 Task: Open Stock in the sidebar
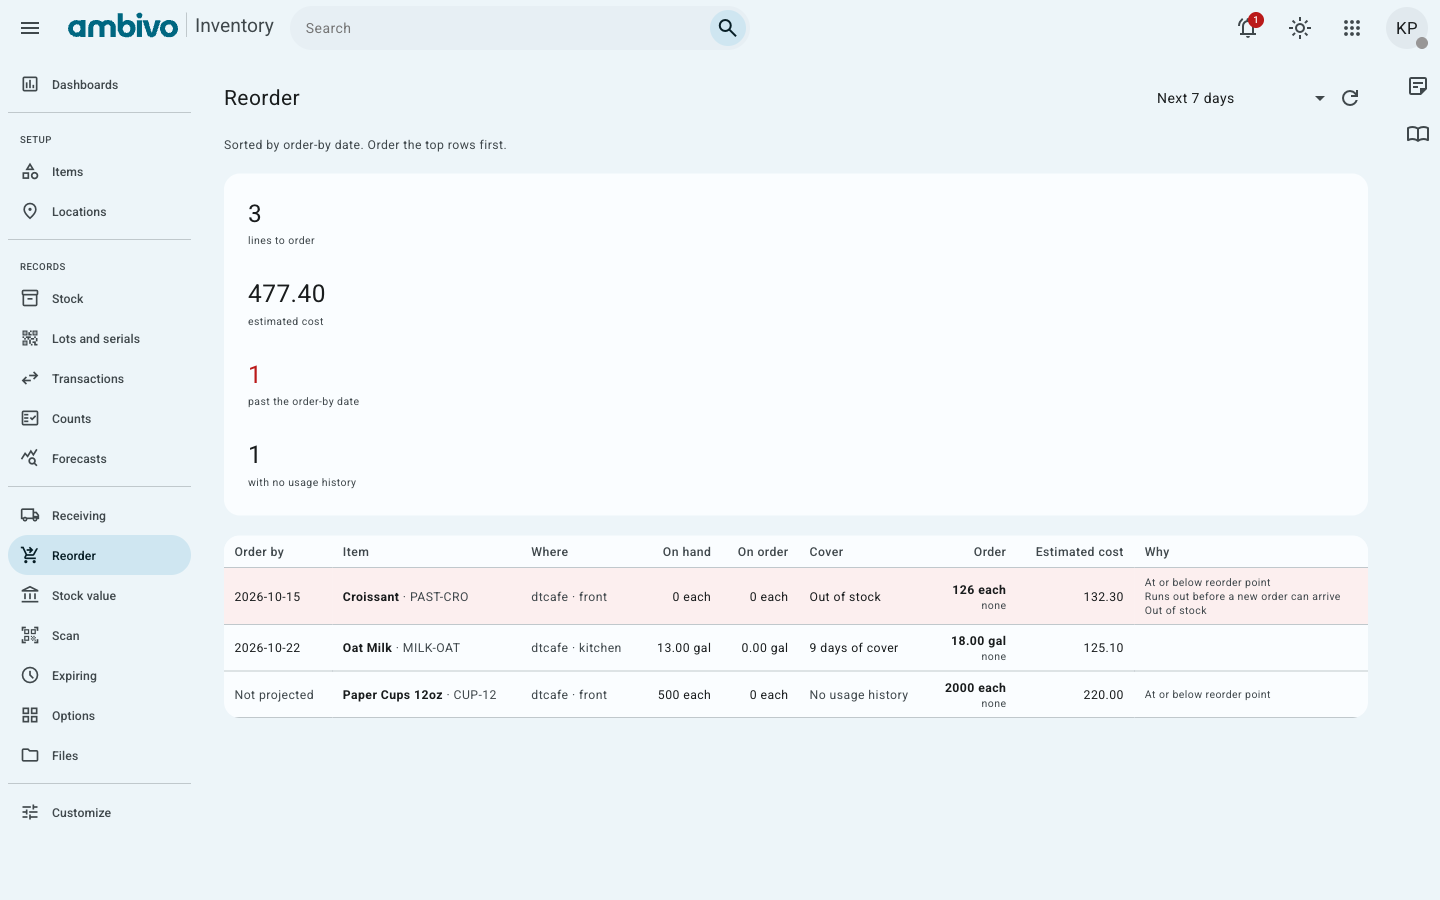99,299
